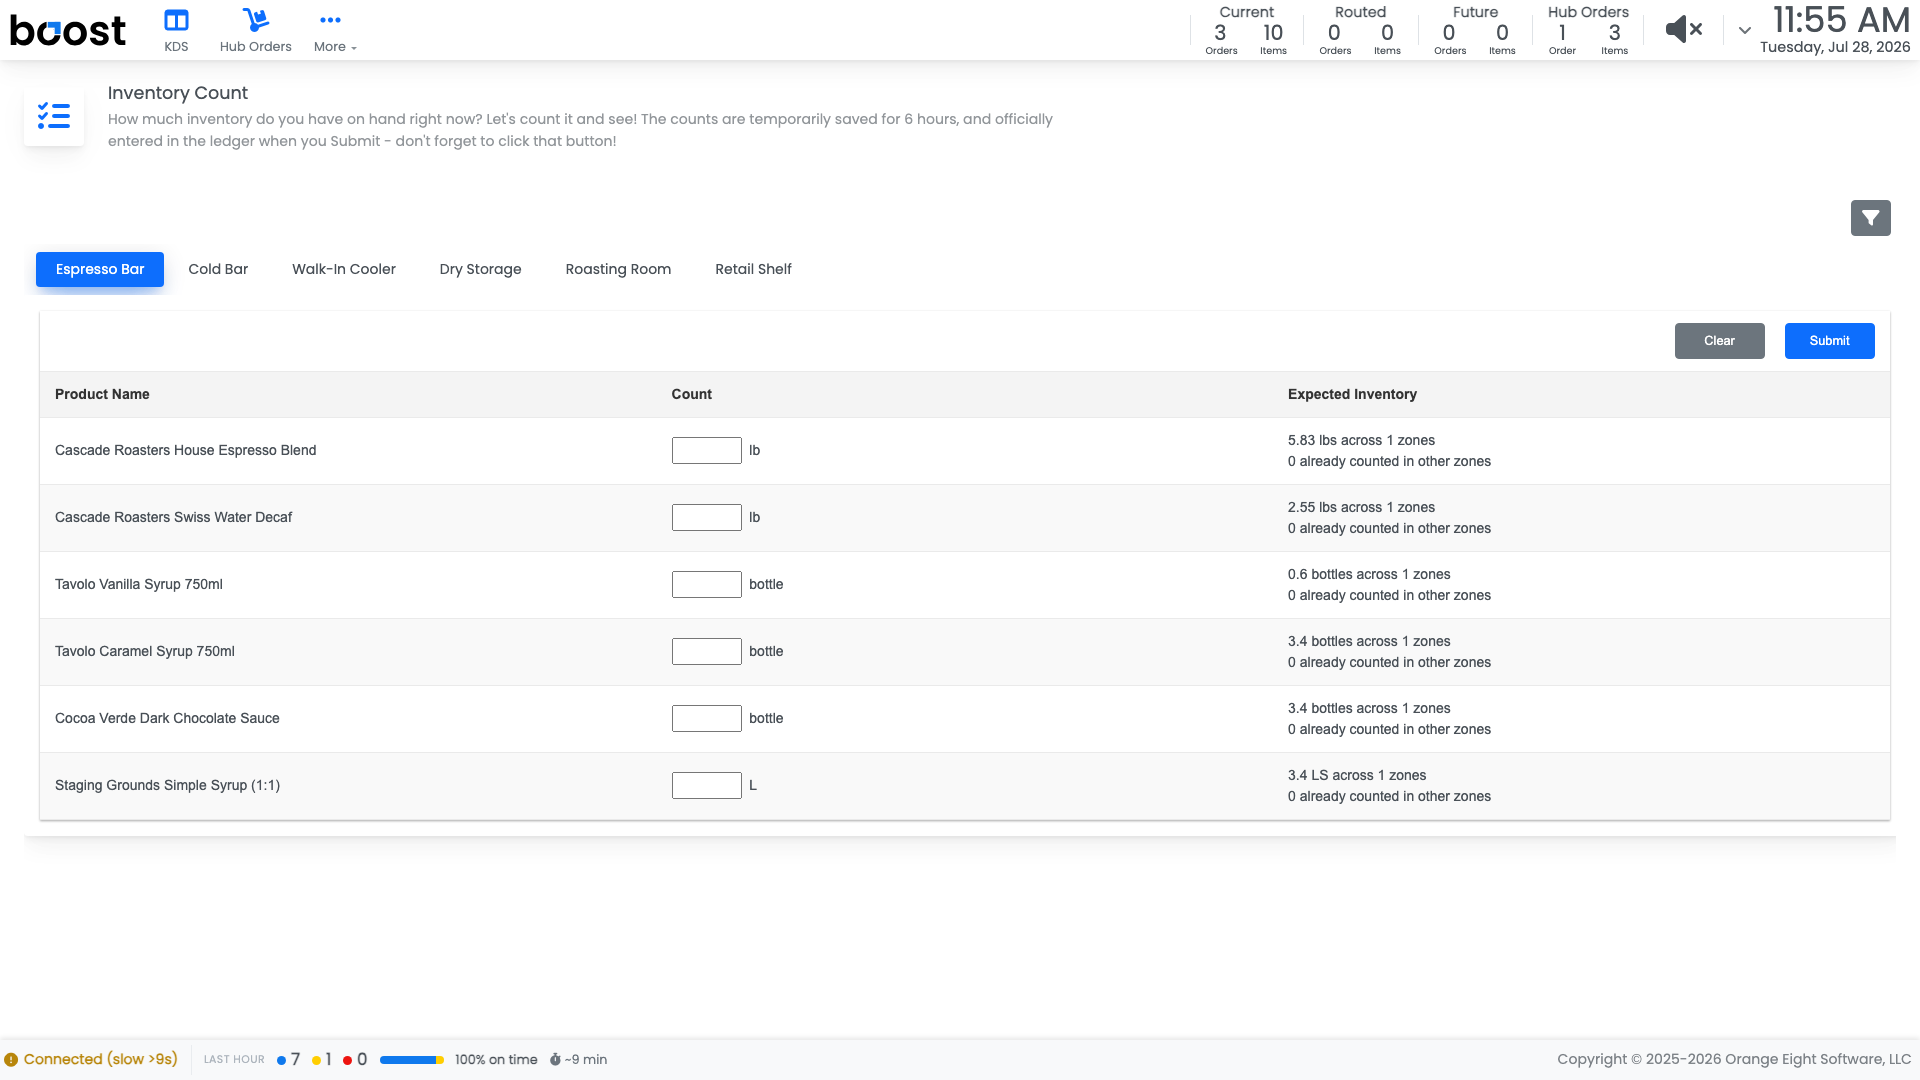
Task: Click the Clear button
Action: pyautogui.click(x=1720, y=341)
